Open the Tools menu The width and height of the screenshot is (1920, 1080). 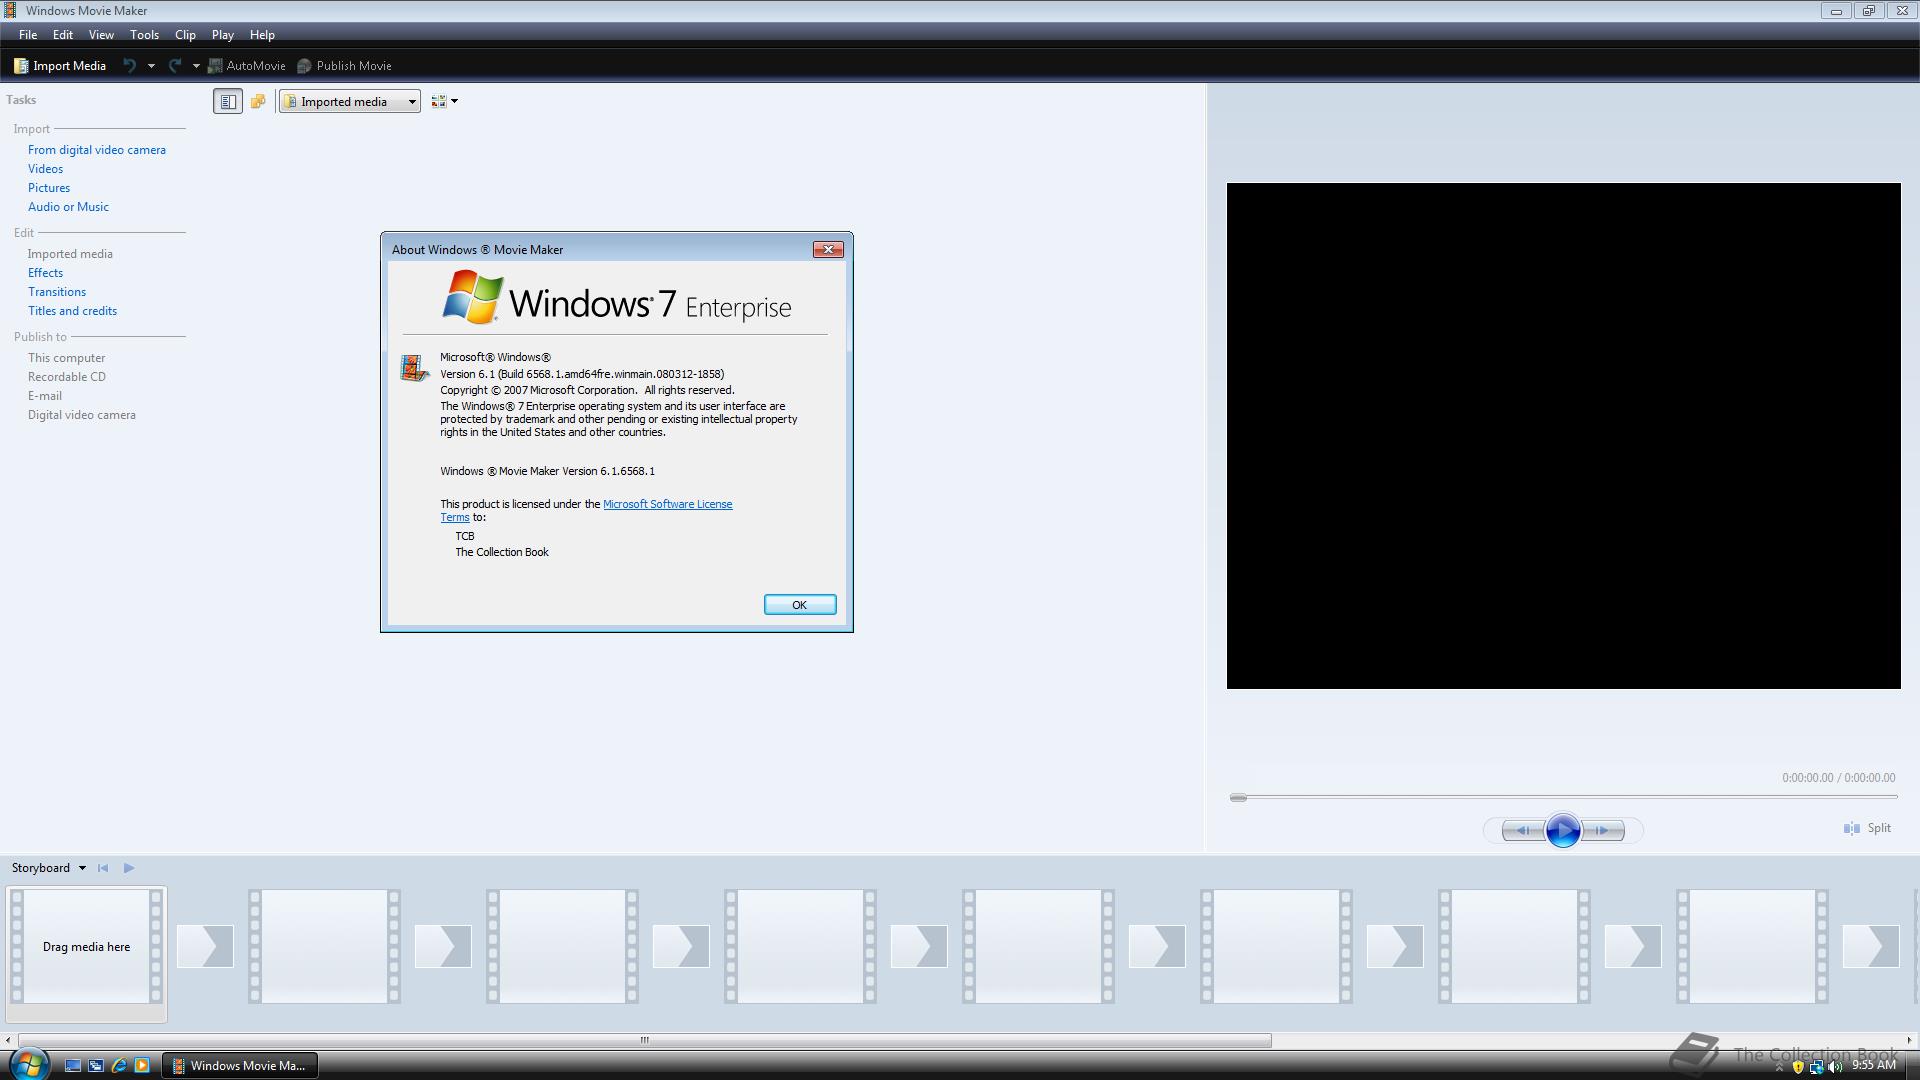[x=144, y=35]
